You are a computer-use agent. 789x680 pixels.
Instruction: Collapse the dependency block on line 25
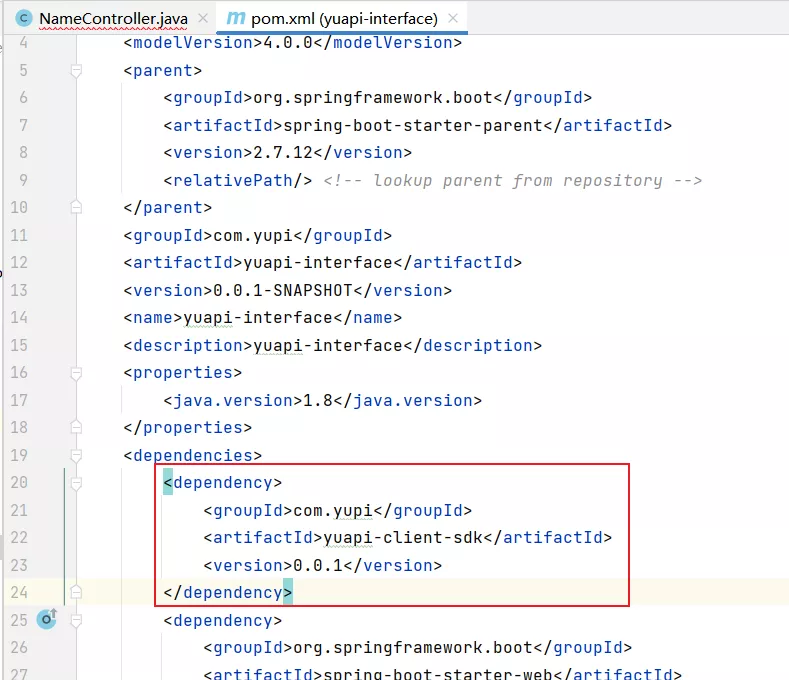click(76, 621)
